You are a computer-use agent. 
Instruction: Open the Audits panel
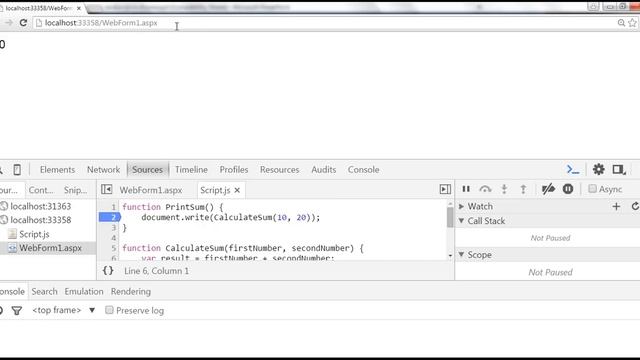pyautogui.click(x=324, y=169)
